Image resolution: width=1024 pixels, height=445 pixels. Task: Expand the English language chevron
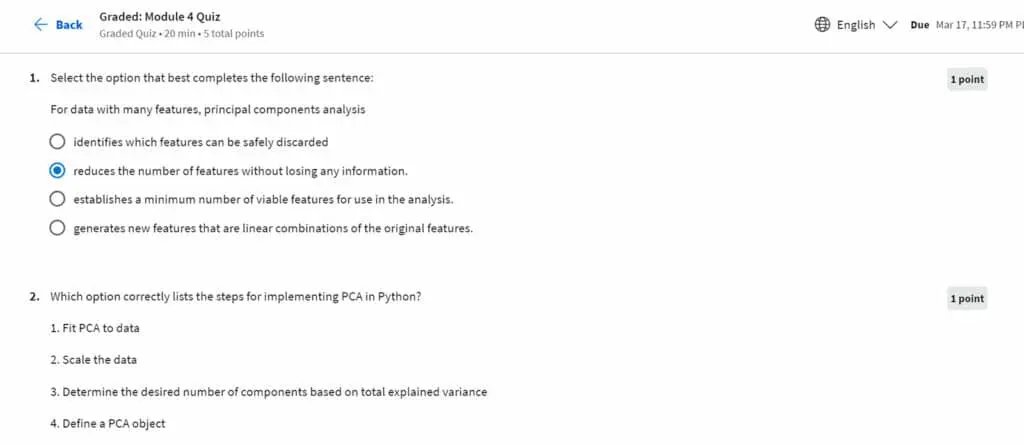889,25
